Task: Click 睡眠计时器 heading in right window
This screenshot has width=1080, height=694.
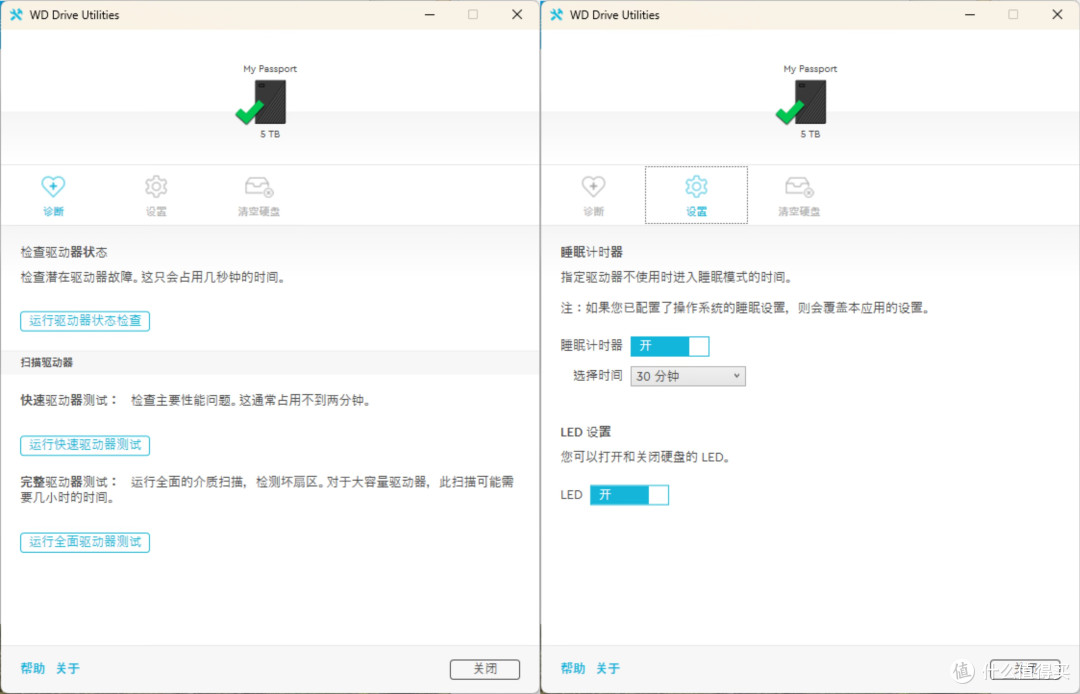Action: click(592, 253)
